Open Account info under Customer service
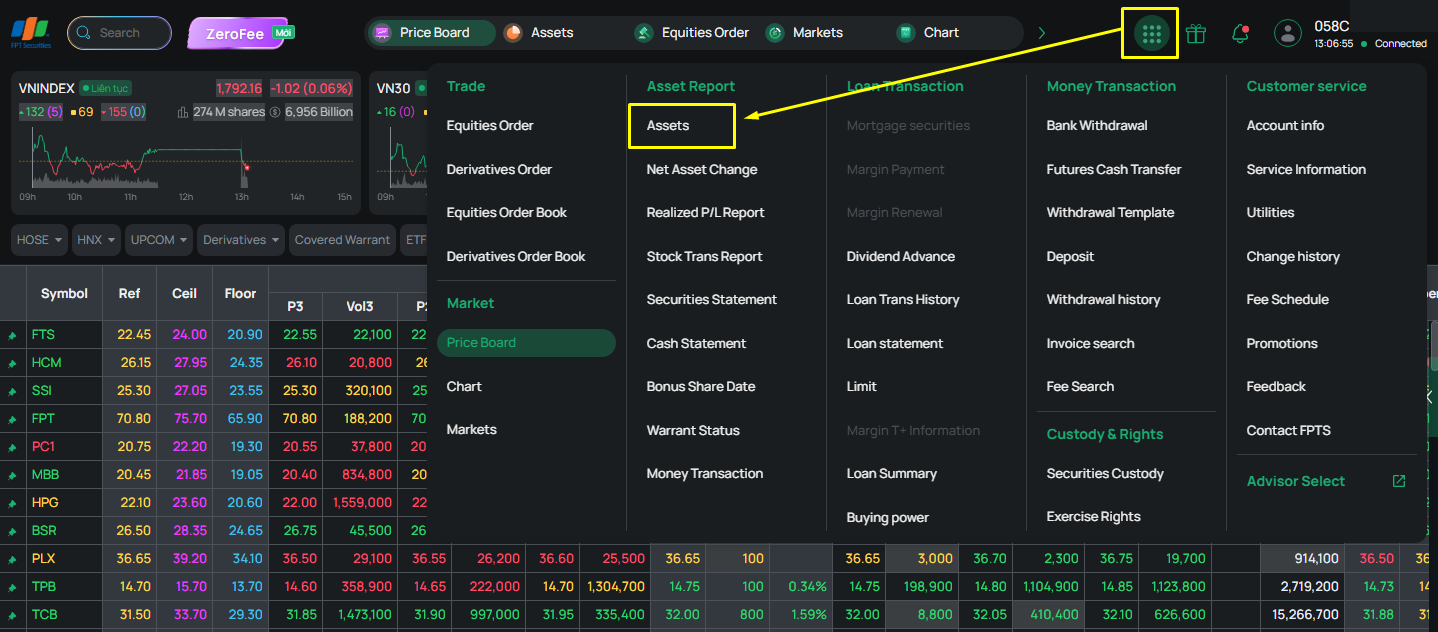This screenshot has height=632, width=1438. pyautogui.click(x=1285, y=126)
